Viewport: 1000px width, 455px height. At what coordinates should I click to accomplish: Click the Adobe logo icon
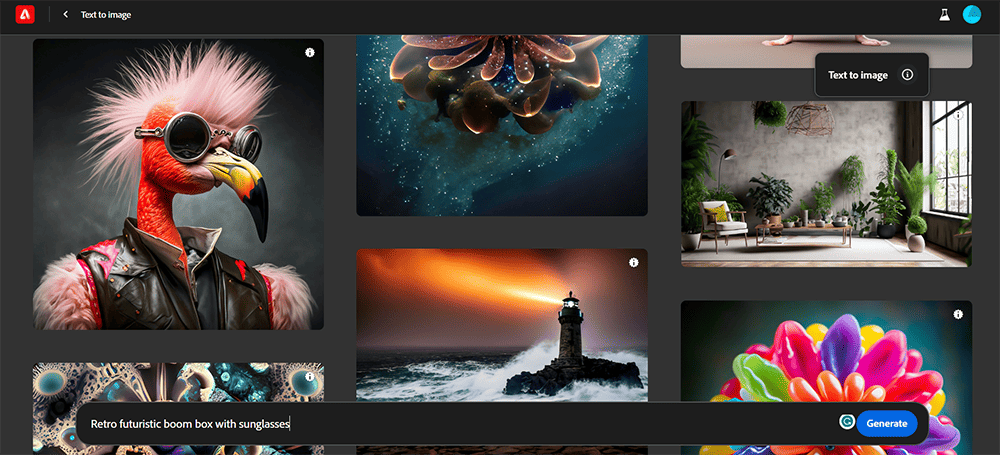[x=26, y=14]
